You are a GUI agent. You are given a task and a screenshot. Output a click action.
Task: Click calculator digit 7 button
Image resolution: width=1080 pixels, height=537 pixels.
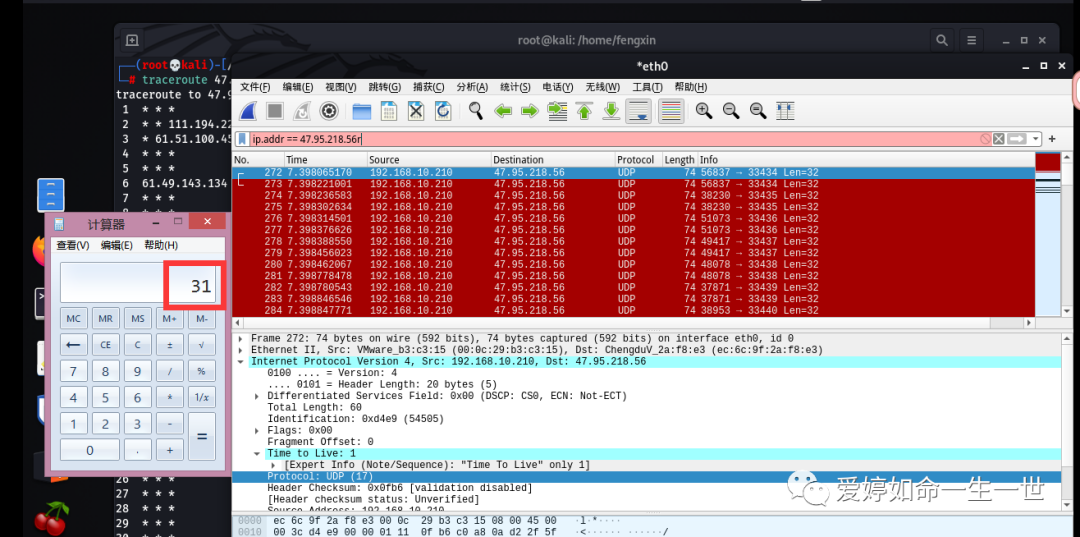click(x=74, y=372)
